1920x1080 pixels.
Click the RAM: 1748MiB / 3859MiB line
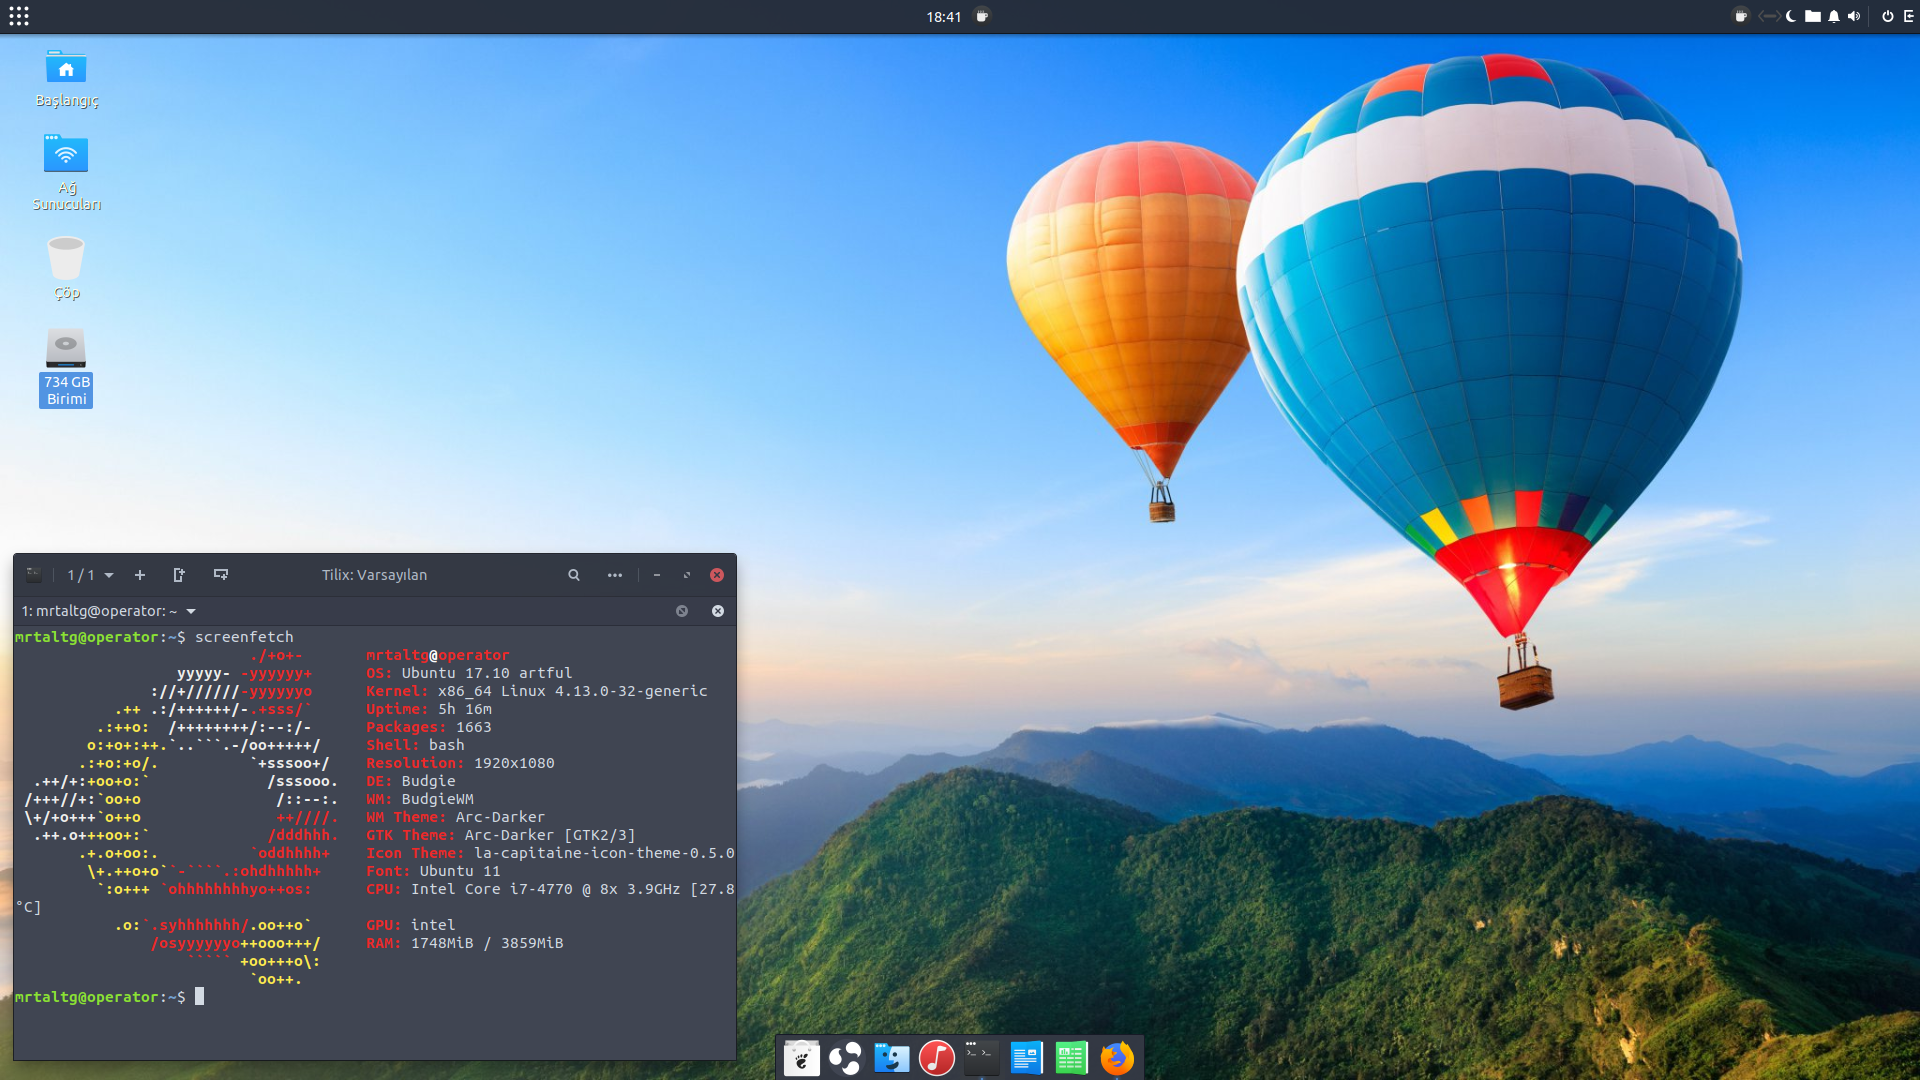click(464, 943)
